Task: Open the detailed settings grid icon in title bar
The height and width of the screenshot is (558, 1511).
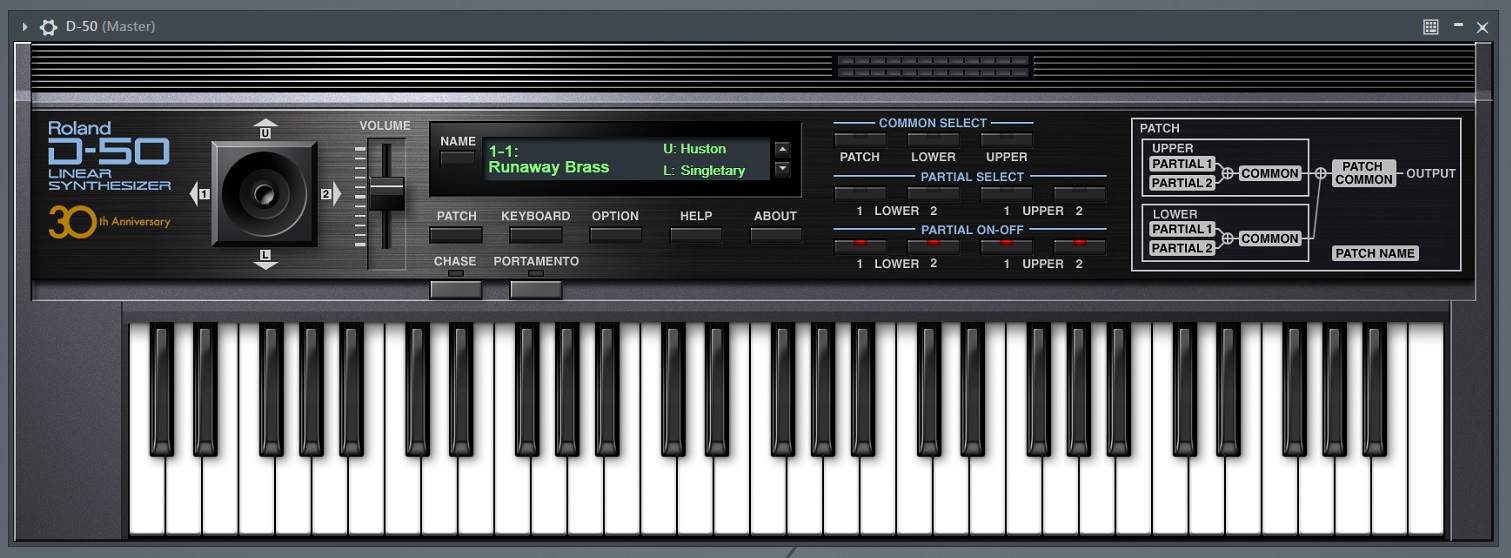Action: point(1431,27)
